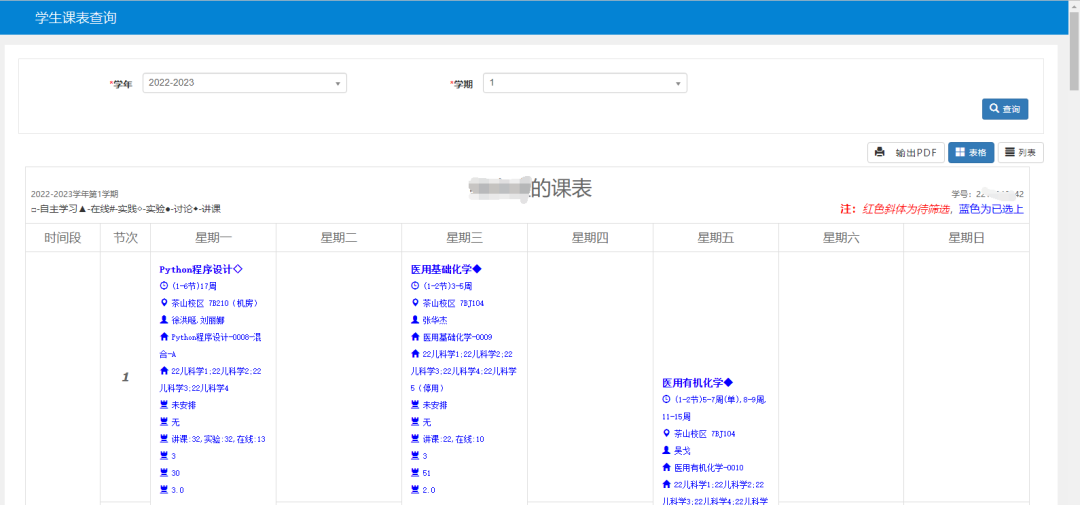Image resolution: width=1080 pixels, height=505 pixels.
Task: Click clock icon under Python程序设计 course
Action: point(164,286)
